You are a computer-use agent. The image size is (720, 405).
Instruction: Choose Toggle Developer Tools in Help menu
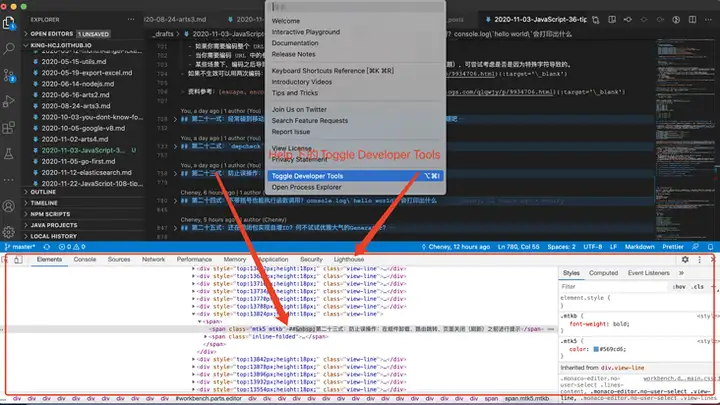(x=355, y=176)
